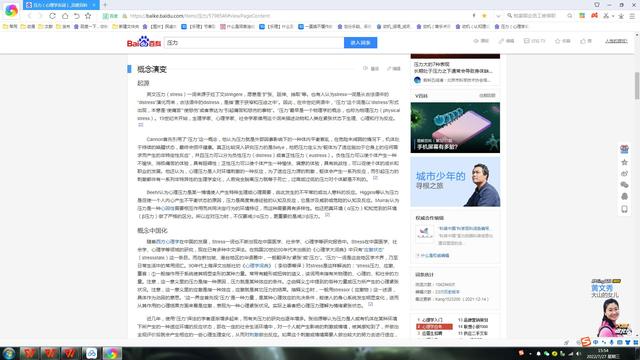Viewport: 640px width, 360px height.
Task: Open the 常用 bookmarks folder
Action: 10,27
